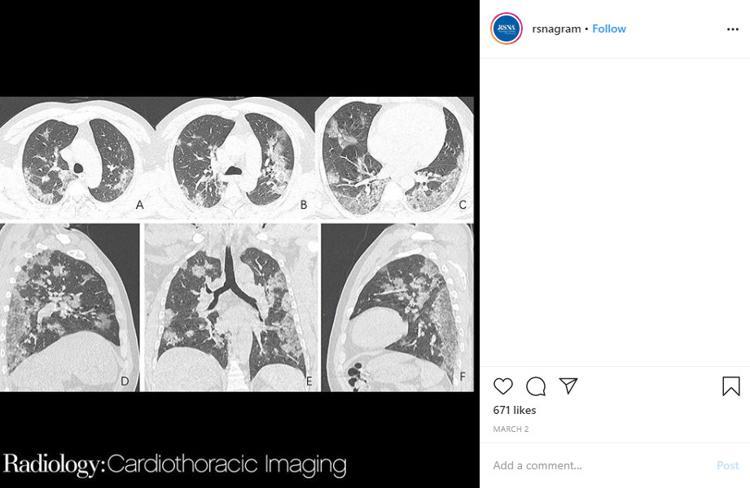Click the comment speech bubble icon
This screenshot has width=750, height=488.
(536, 386)
